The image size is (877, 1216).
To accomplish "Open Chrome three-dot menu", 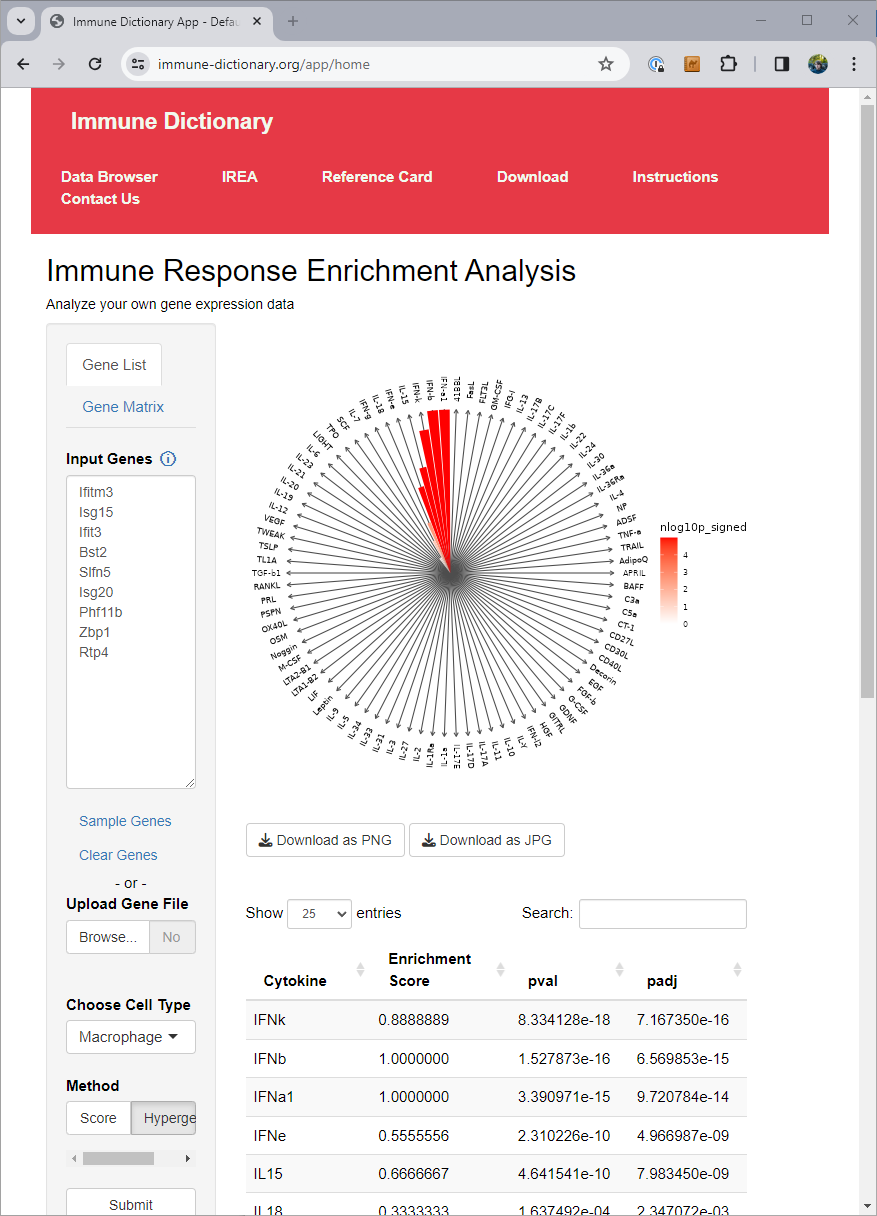I will point(854,64).
